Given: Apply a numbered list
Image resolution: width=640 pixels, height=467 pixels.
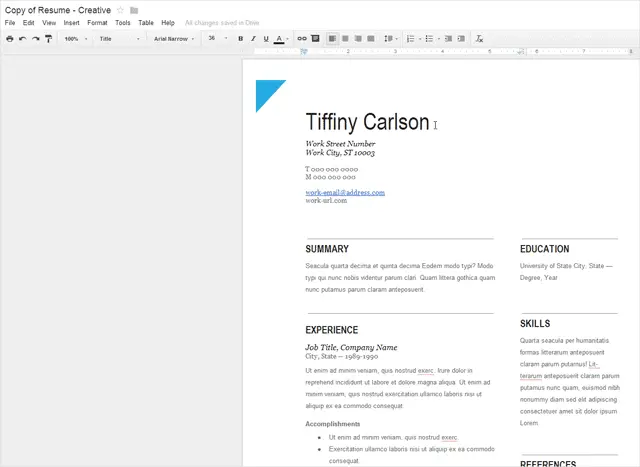Looking at the screenshot, I should point(411,39).
